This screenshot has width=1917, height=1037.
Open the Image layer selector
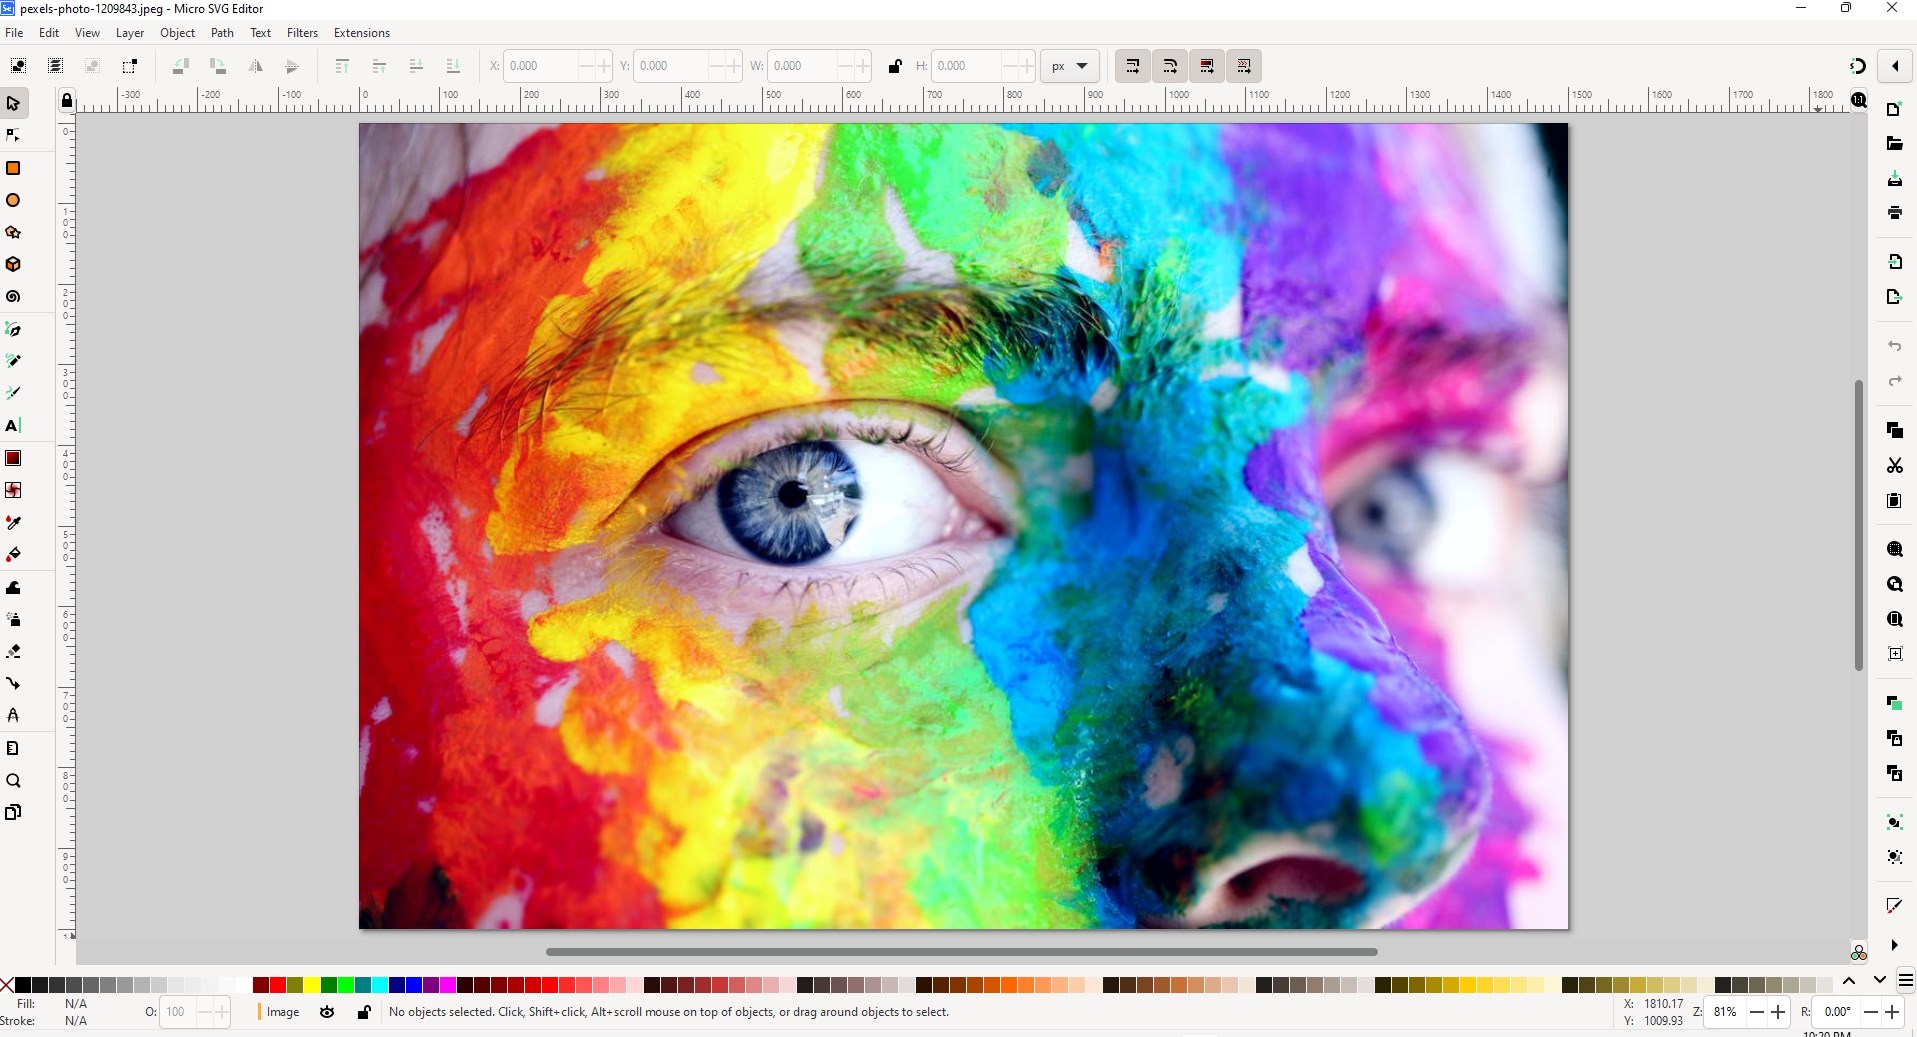tap(282, 1012)
